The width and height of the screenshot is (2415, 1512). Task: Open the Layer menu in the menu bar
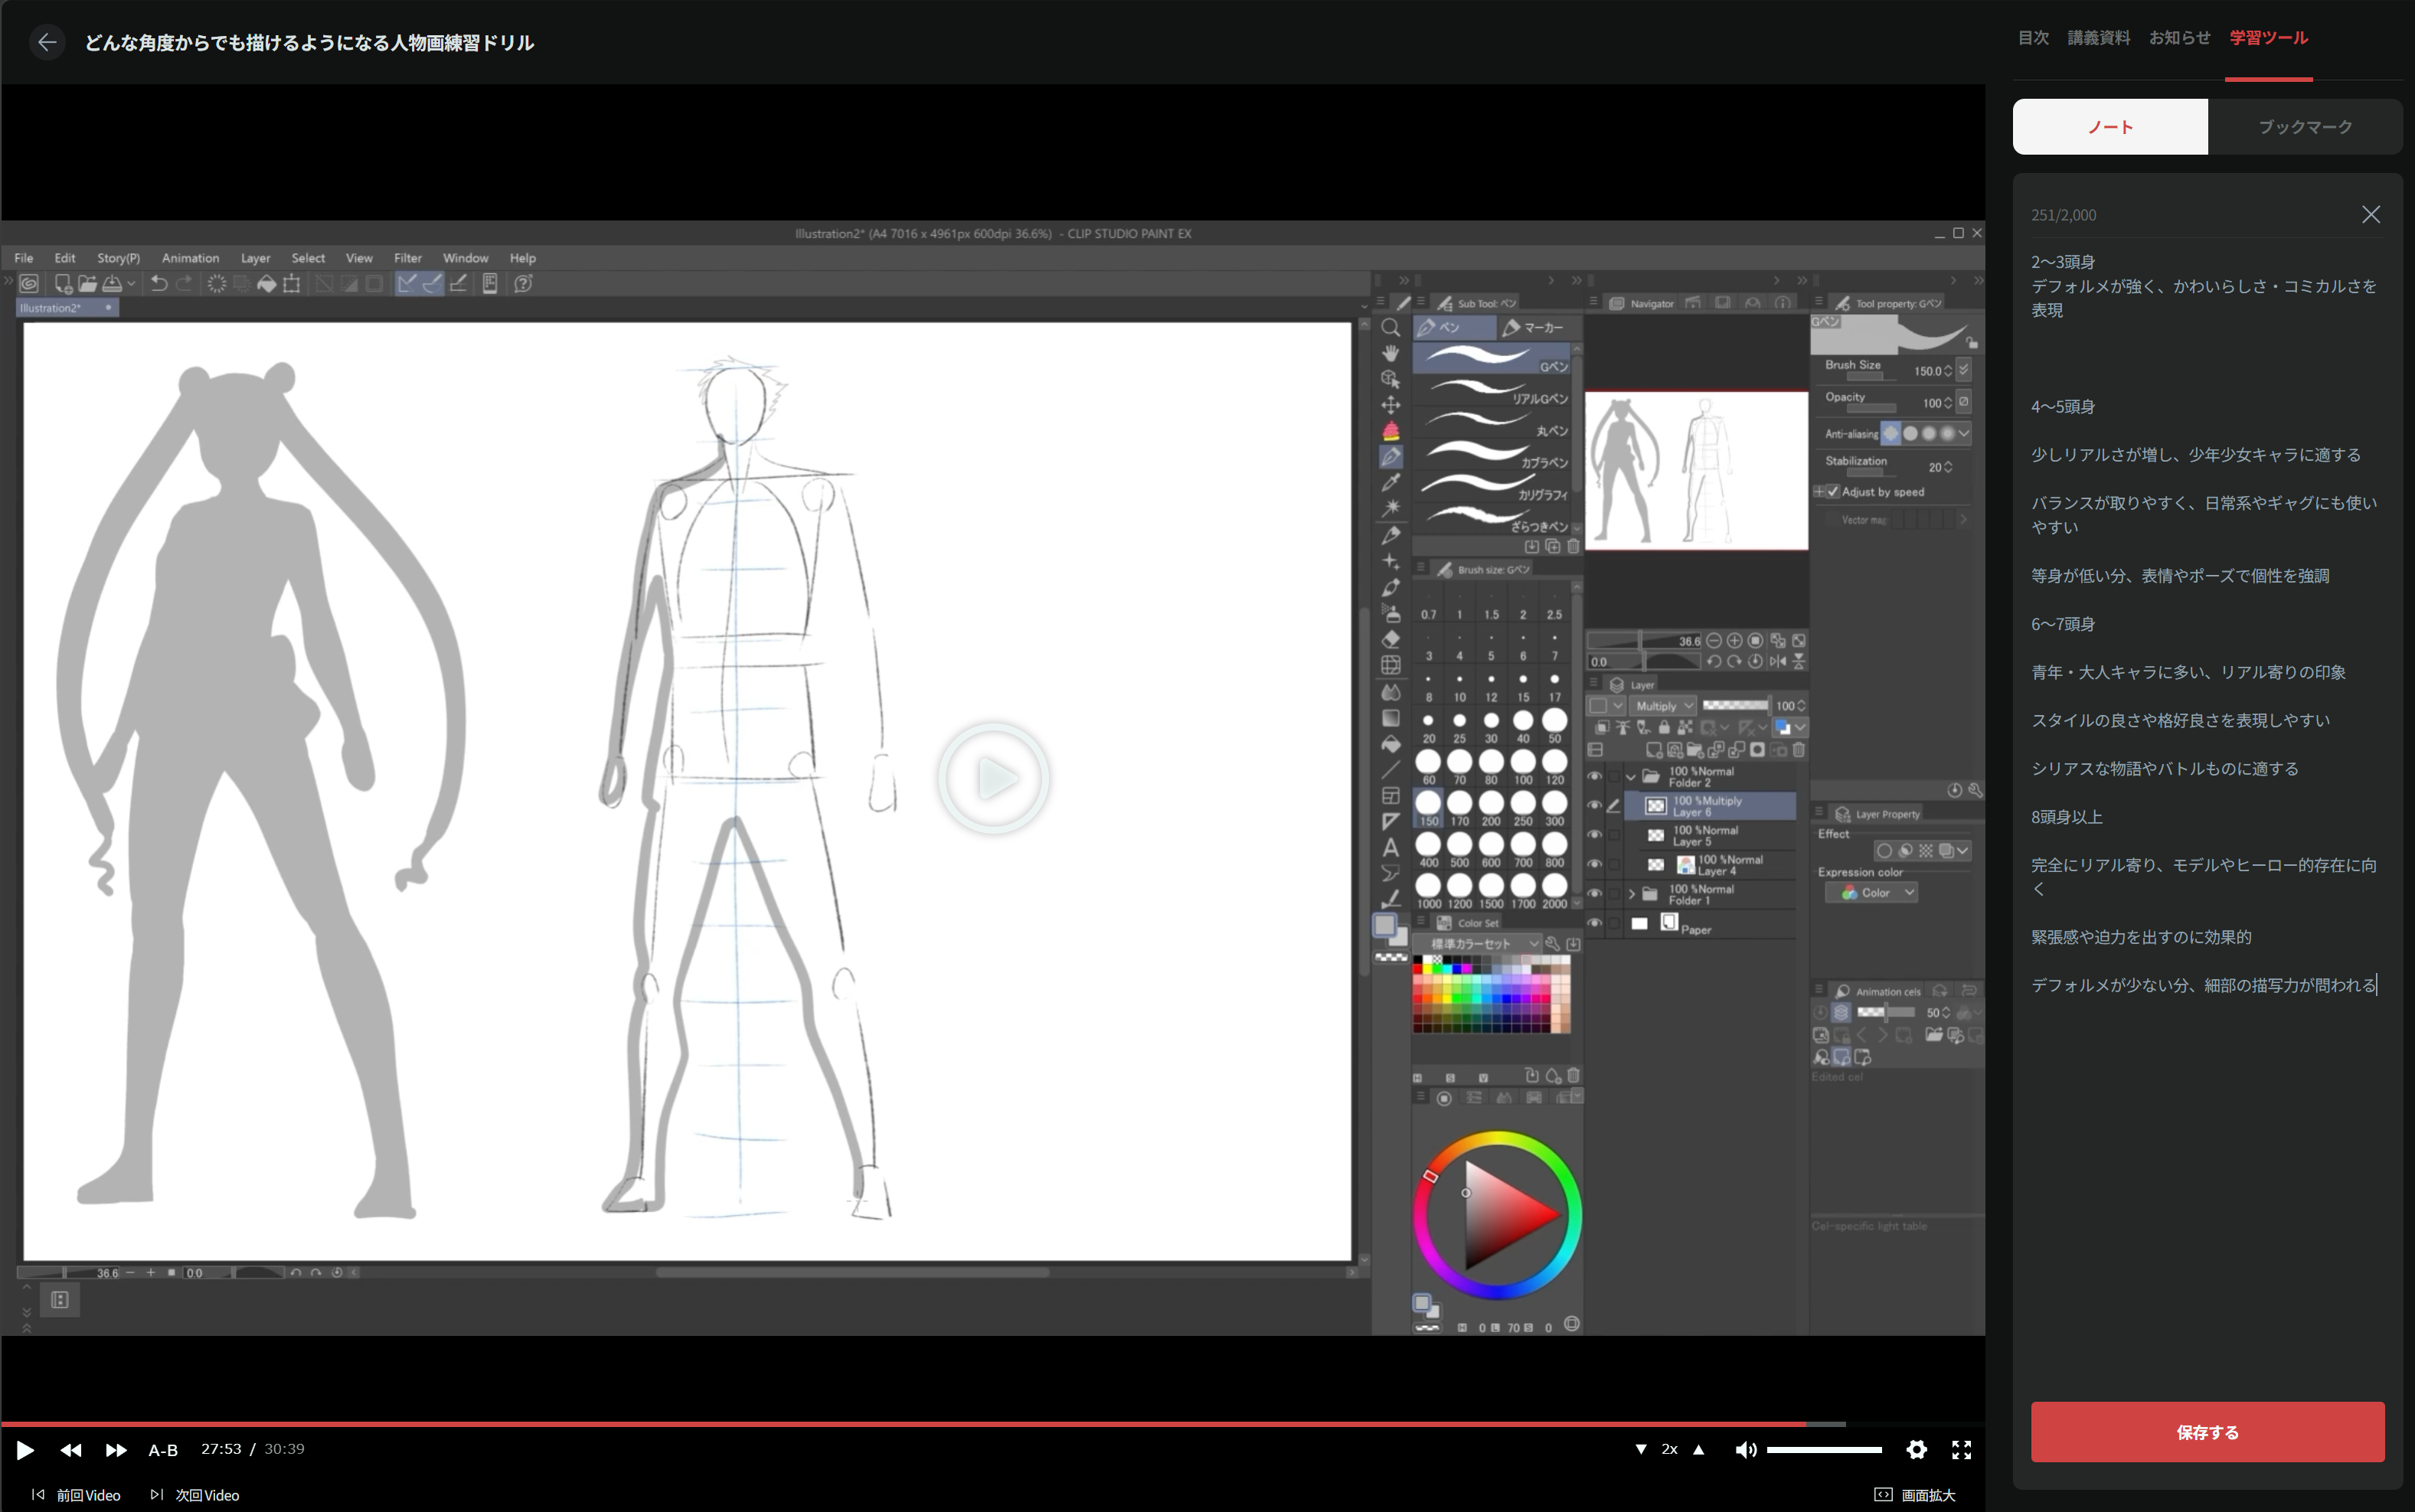[255, 258]
